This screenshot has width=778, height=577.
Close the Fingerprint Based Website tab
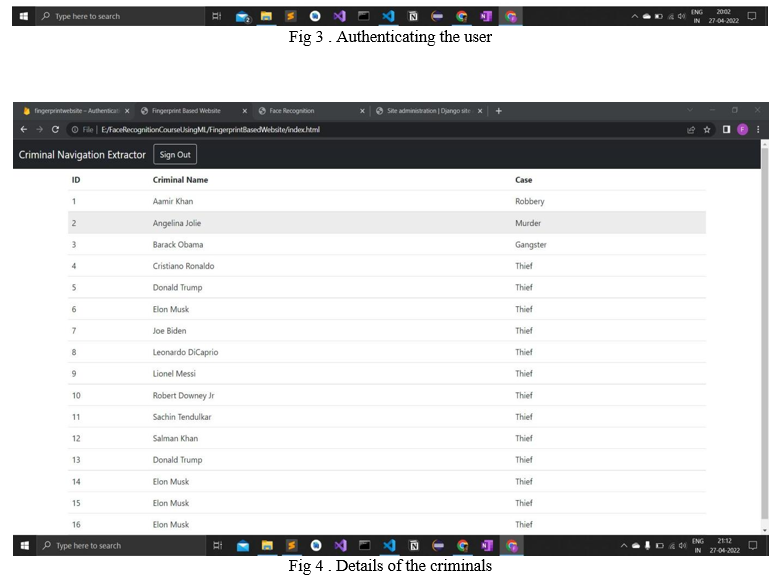[245, 111]
